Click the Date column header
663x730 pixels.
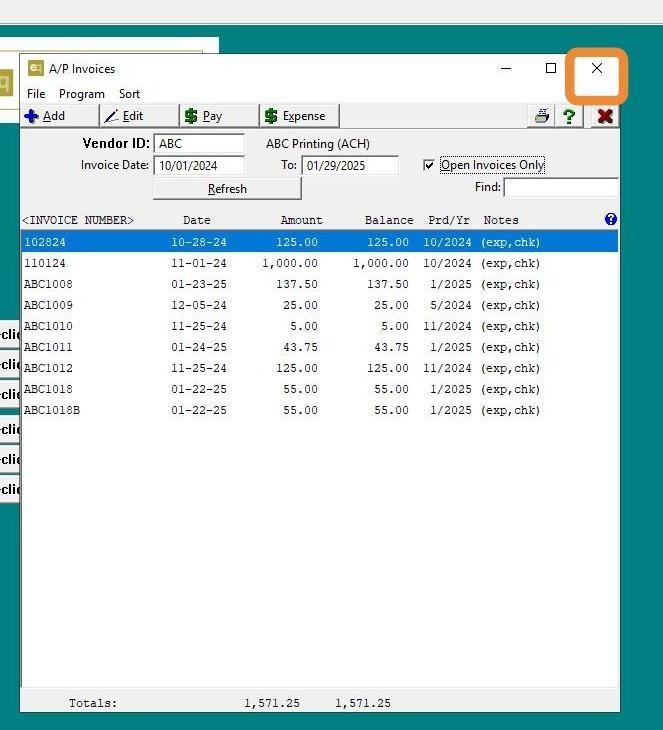coord(196,220)
